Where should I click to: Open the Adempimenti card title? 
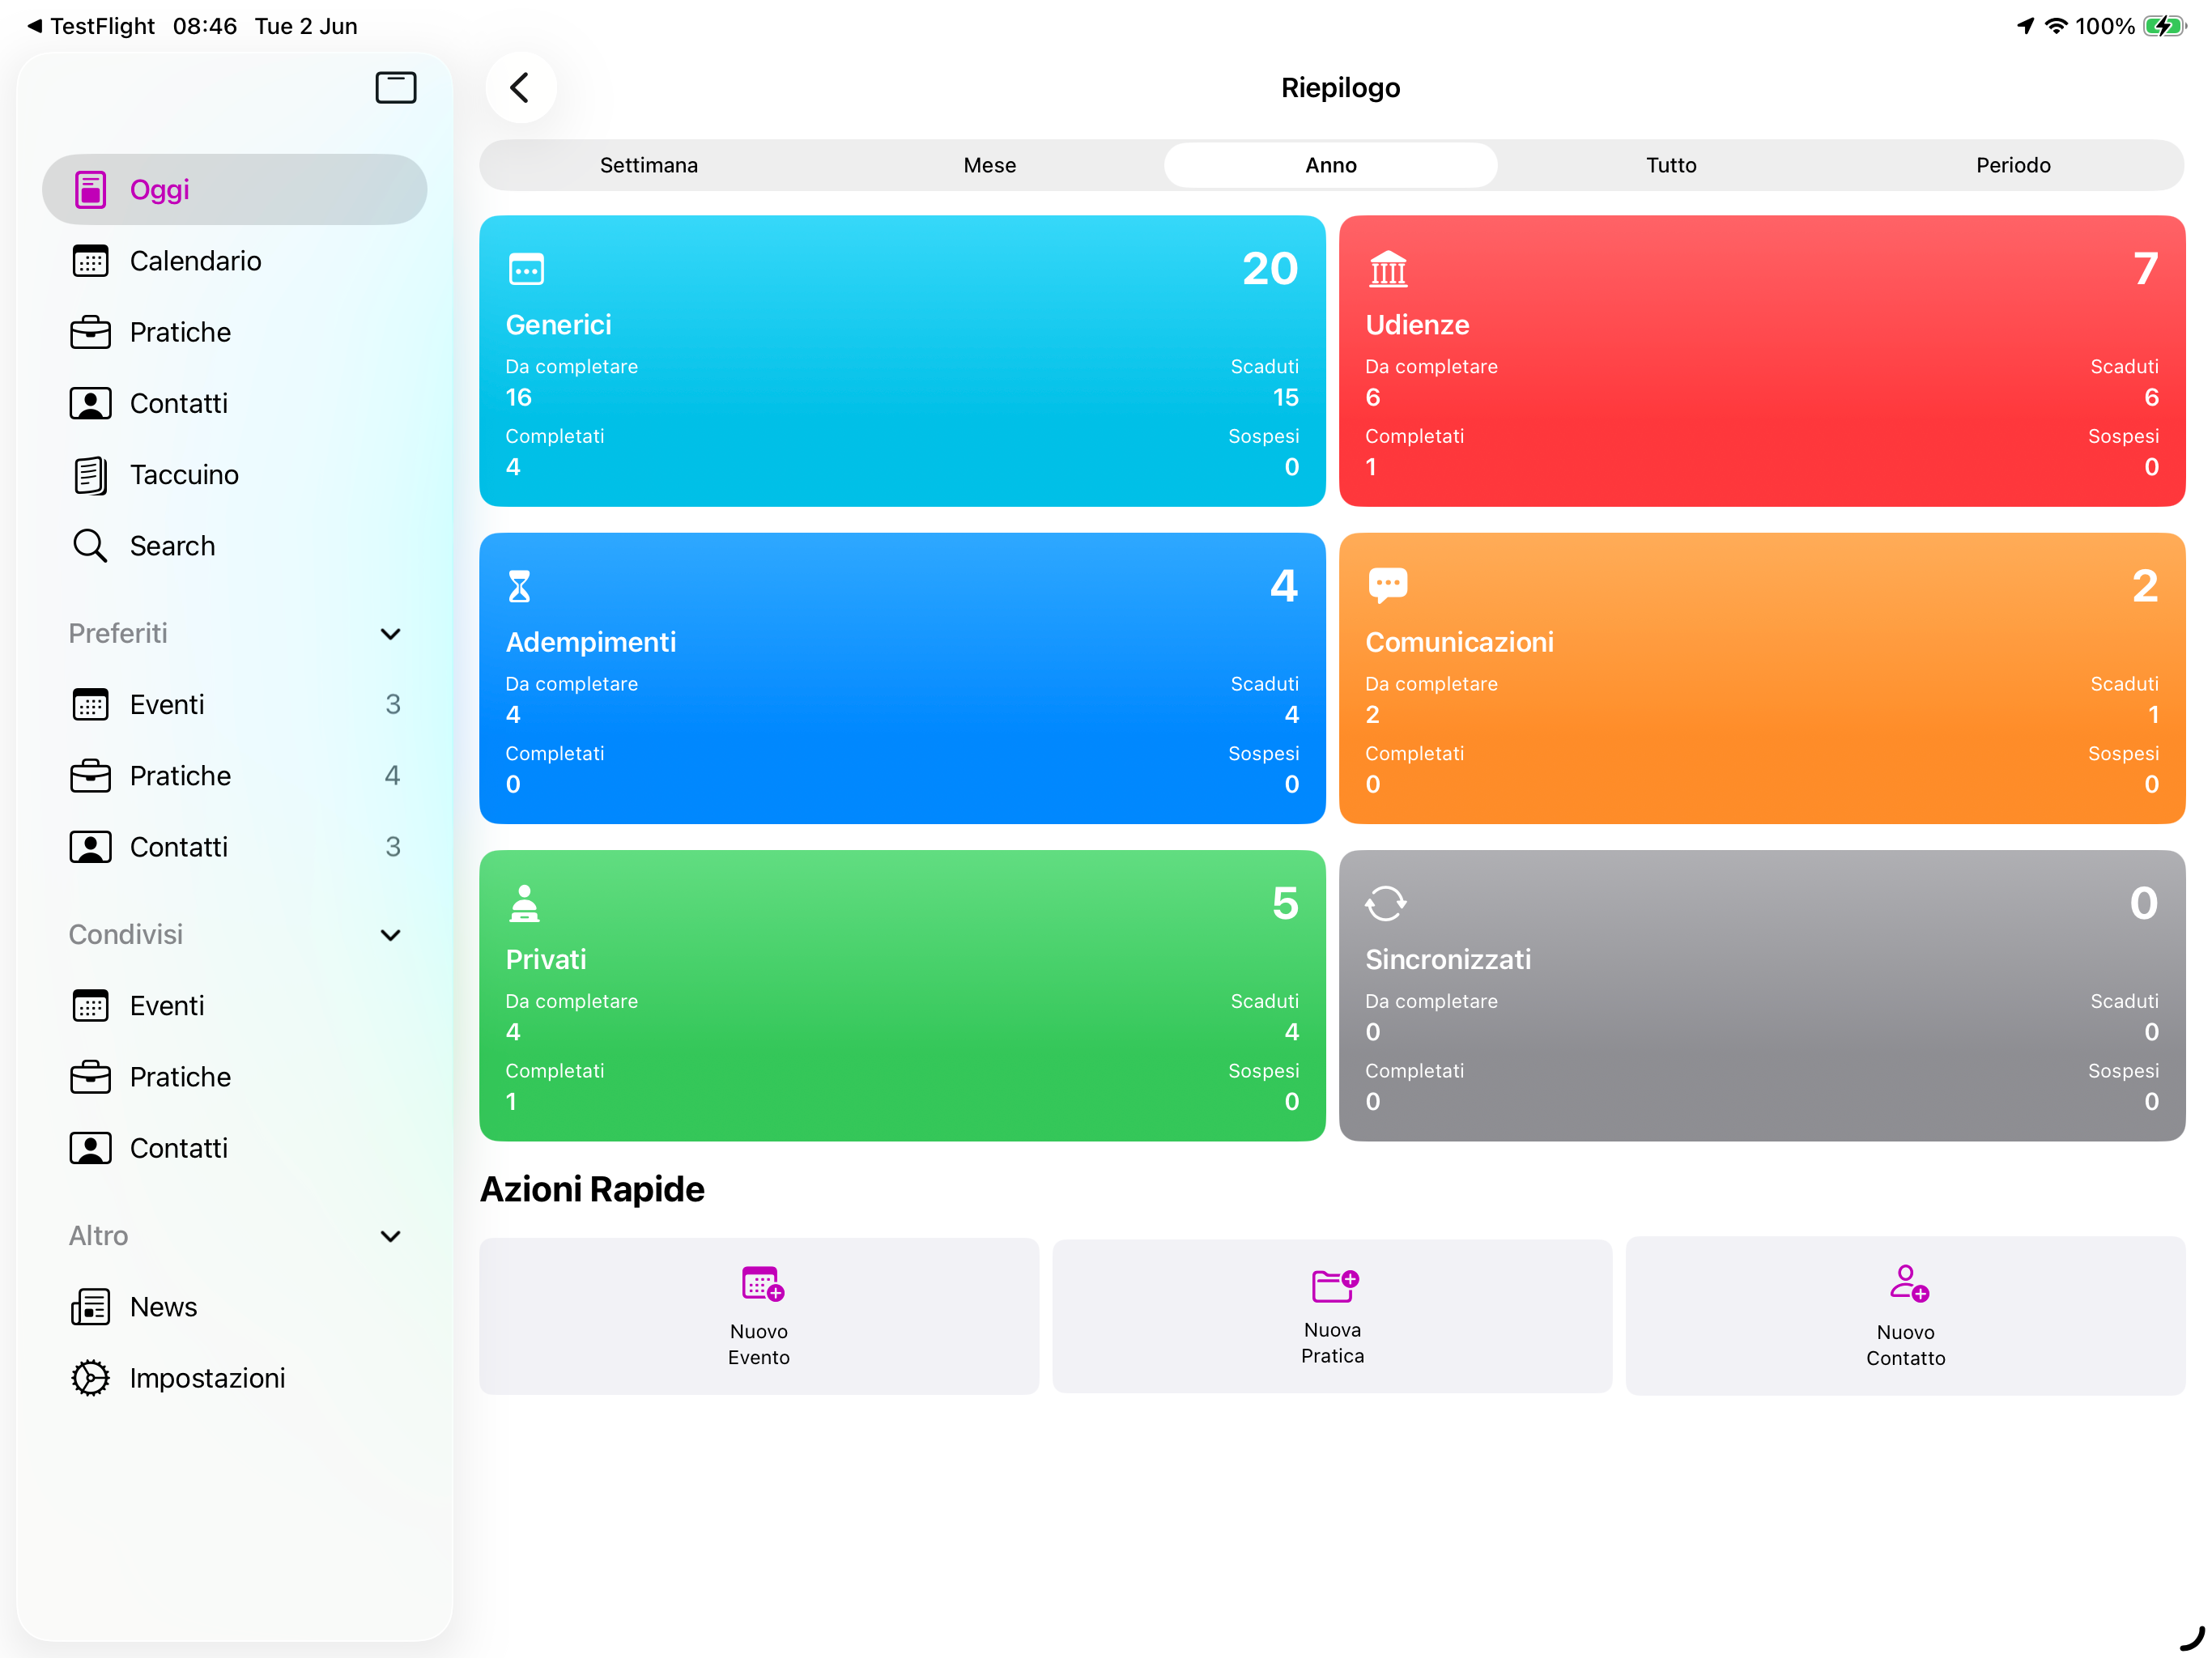point(591,642)
